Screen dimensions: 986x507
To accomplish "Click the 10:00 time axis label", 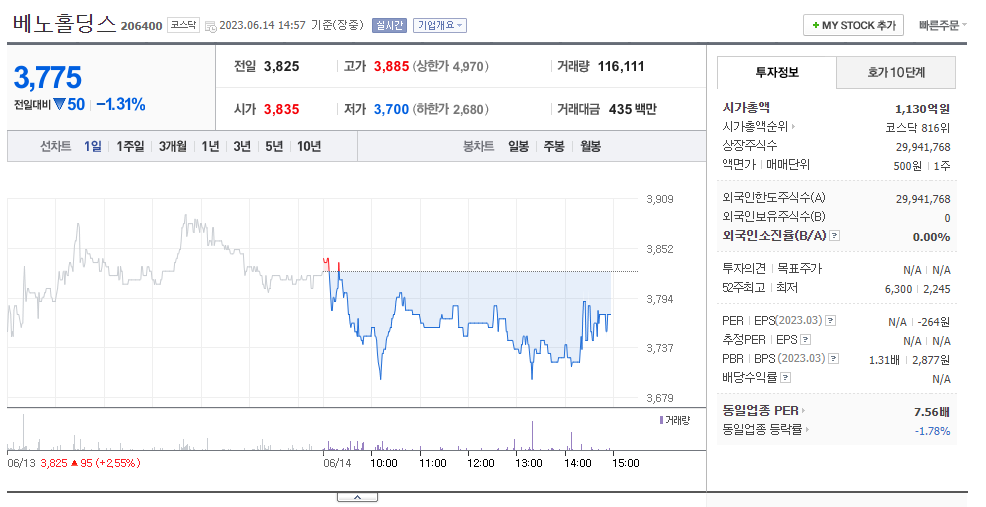I will (x=384, y=463).
